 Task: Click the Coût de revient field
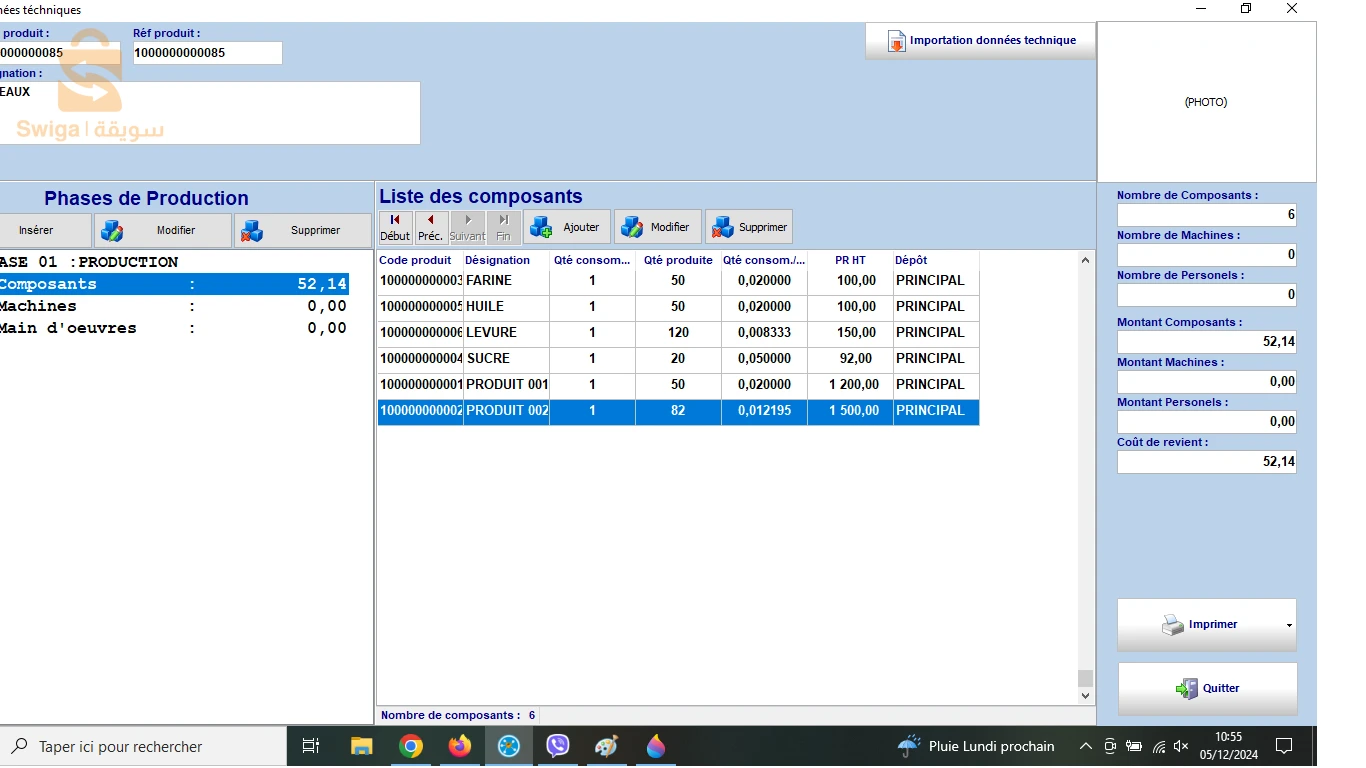coord(1206,462)
